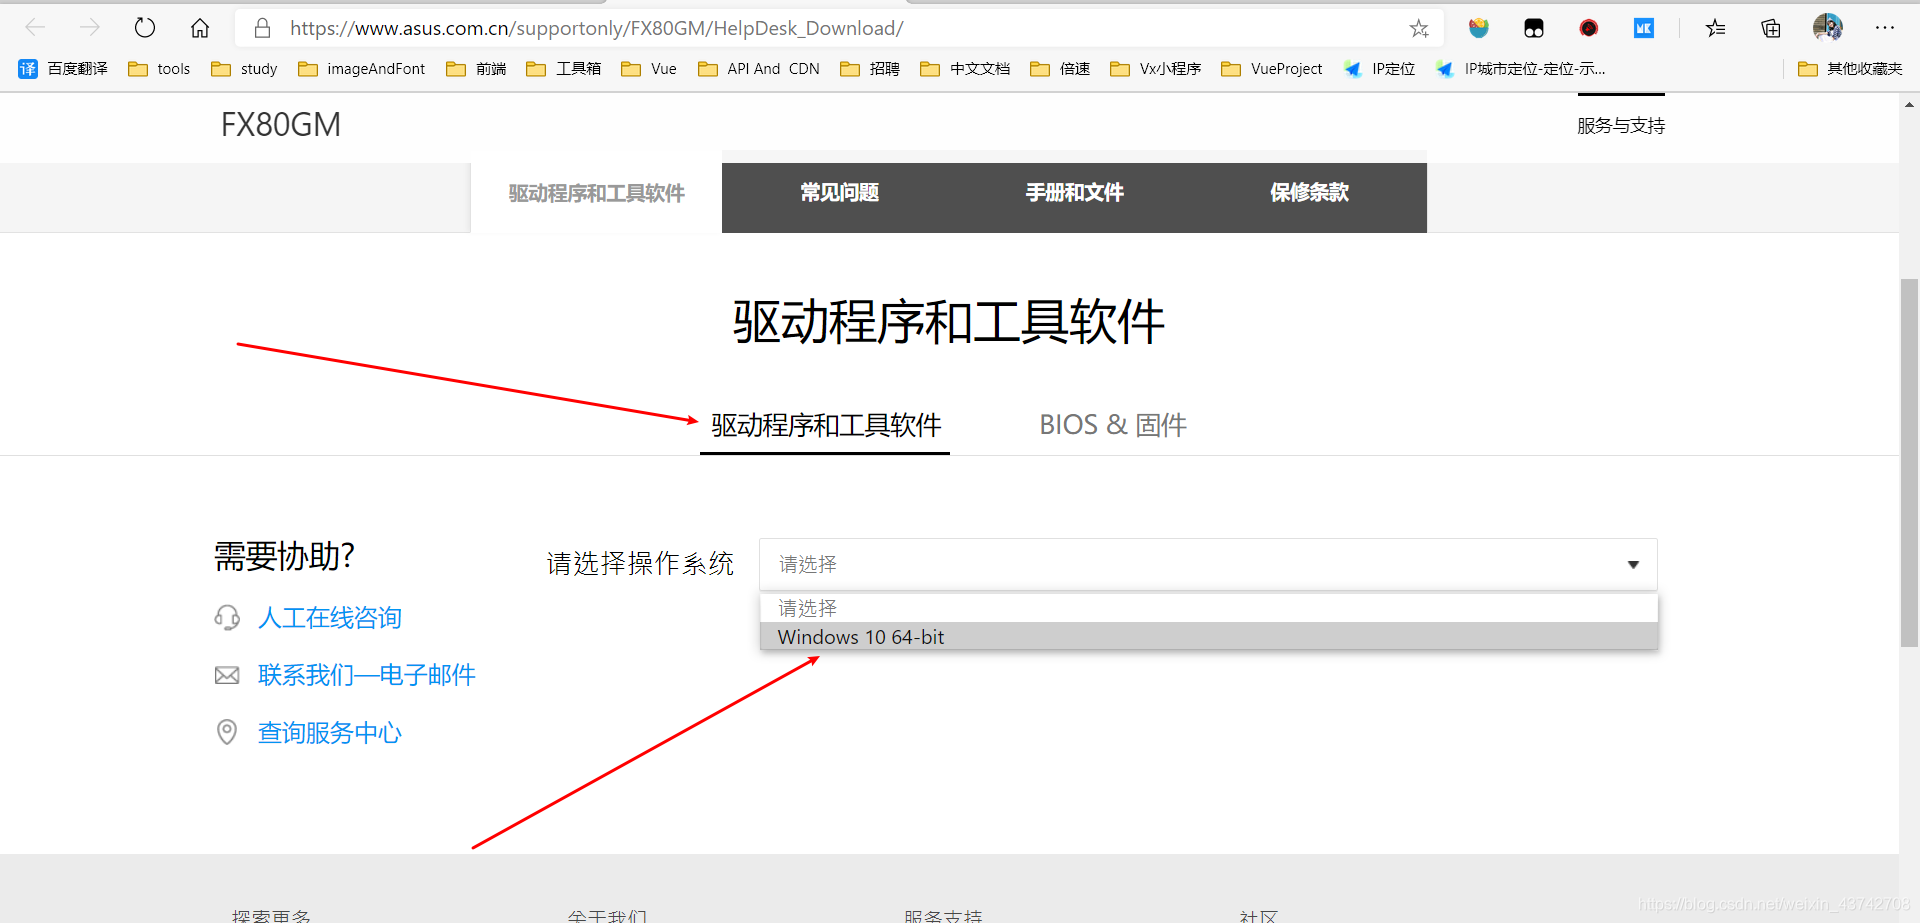Open 百度翻译 bookmark
The image size is (1920, 923).
63,69
